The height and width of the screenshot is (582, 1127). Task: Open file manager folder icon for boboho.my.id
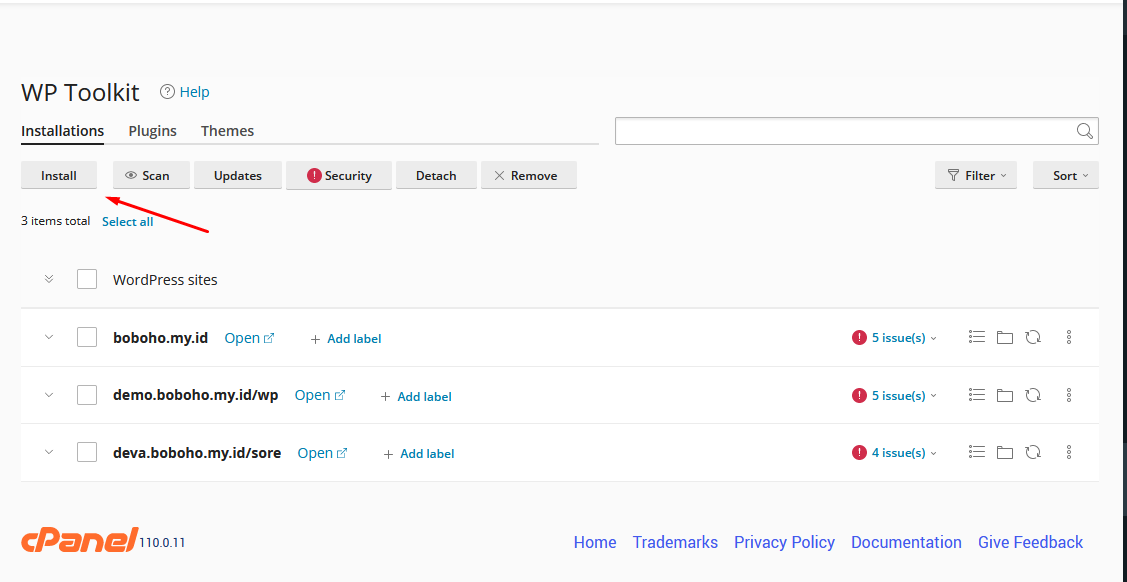(x=1005, y=337)
